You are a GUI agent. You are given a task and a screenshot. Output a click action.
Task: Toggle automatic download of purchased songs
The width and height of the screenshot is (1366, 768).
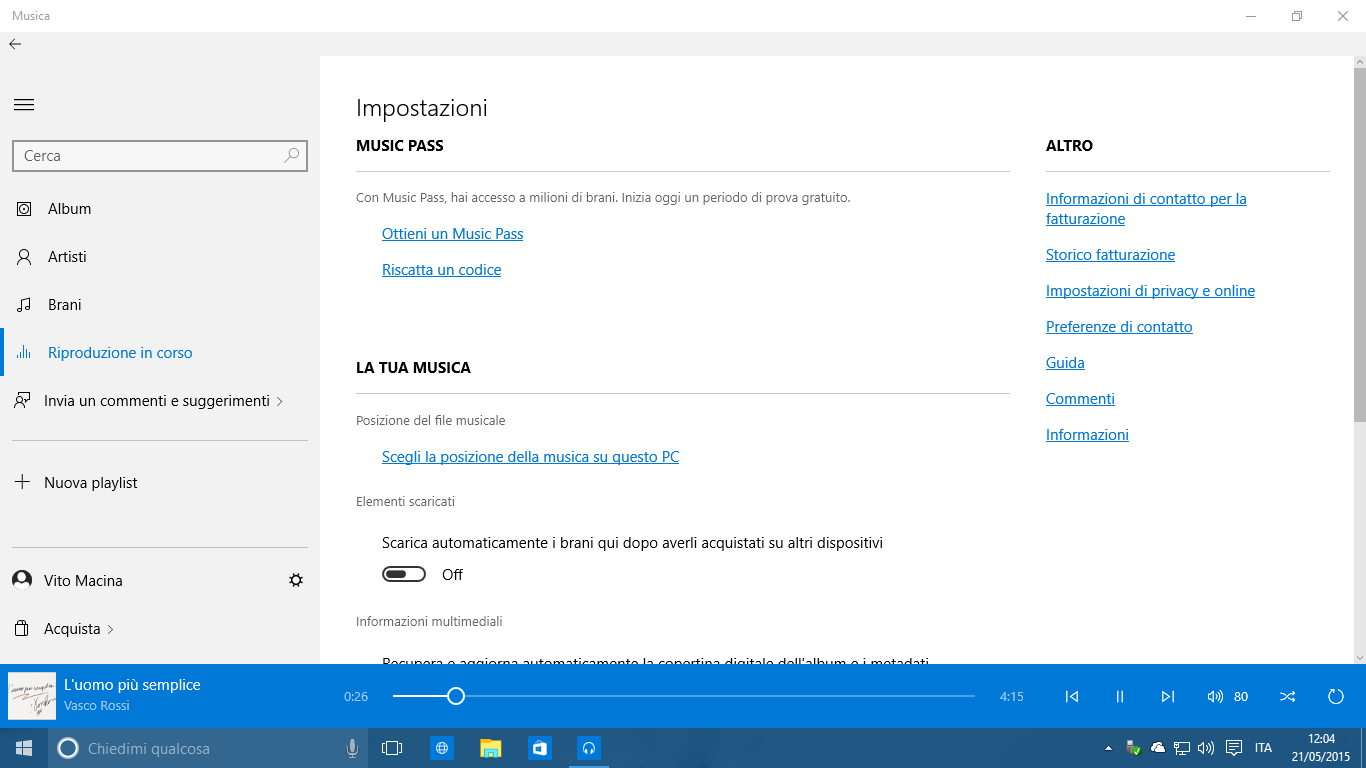tap(404, 574)
